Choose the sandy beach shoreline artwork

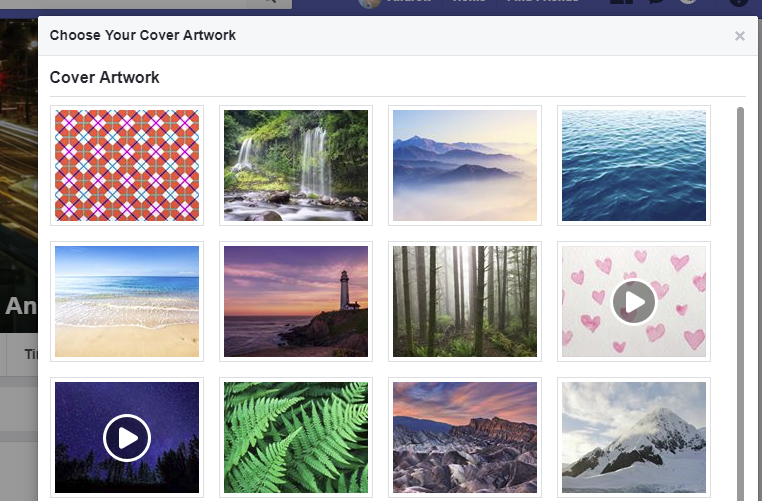click(127, 301)
